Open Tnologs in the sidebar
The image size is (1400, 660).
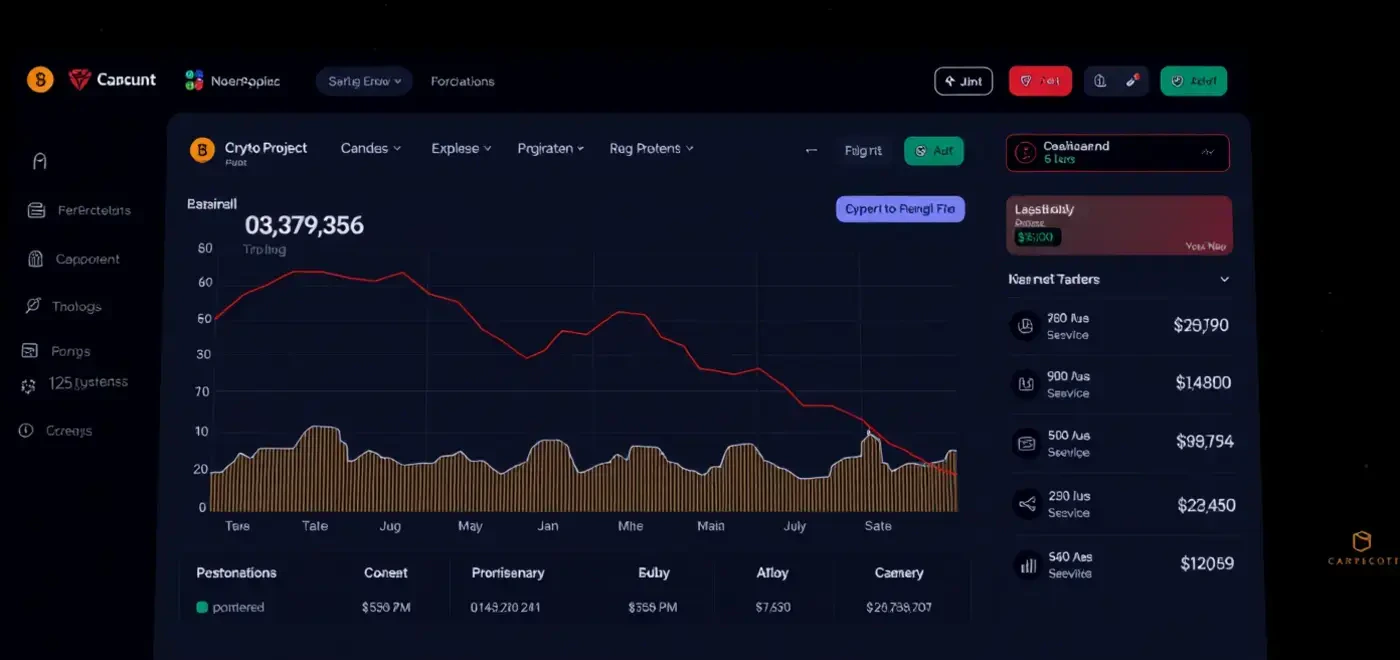coord(77,307)
